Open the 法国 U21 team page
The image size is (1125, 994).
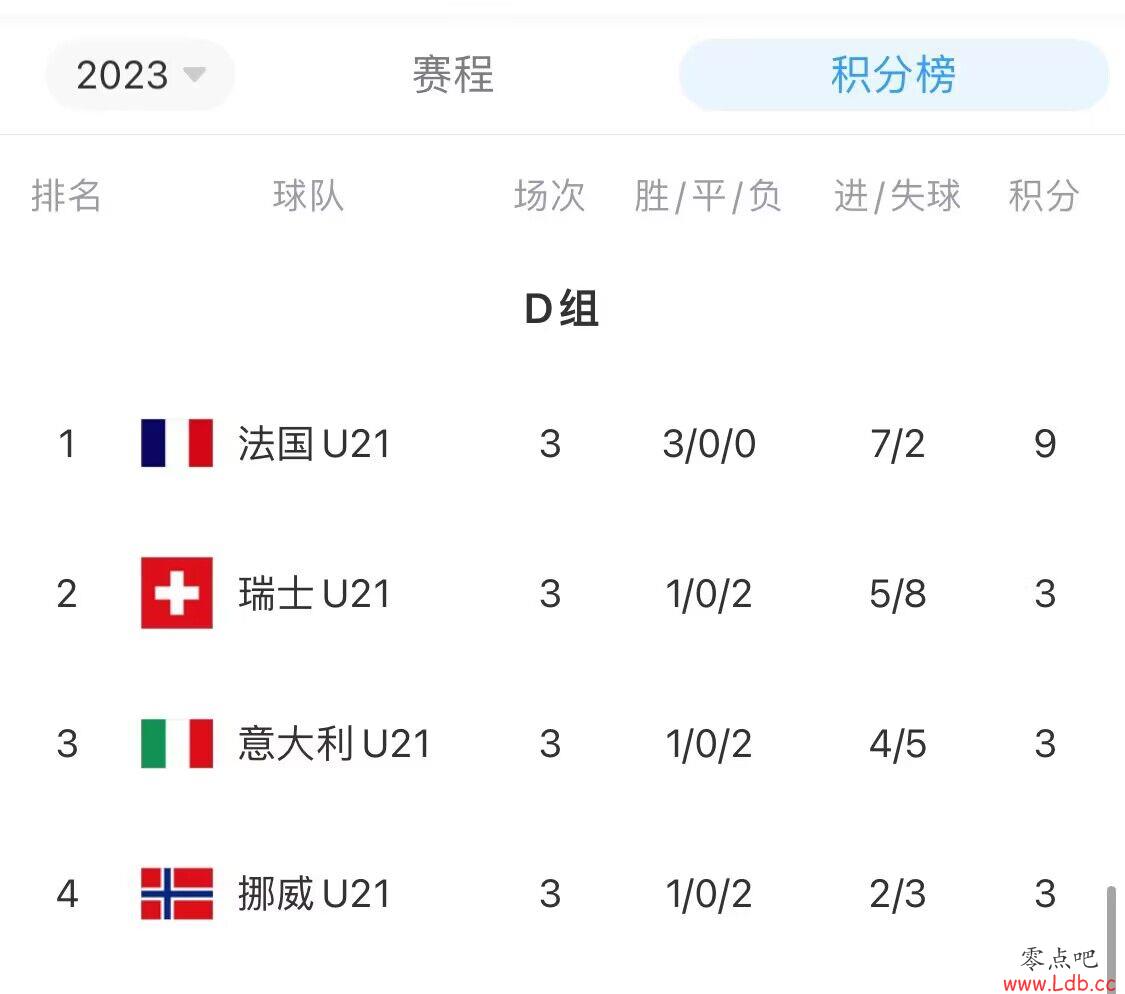click(x=314, y=444)
